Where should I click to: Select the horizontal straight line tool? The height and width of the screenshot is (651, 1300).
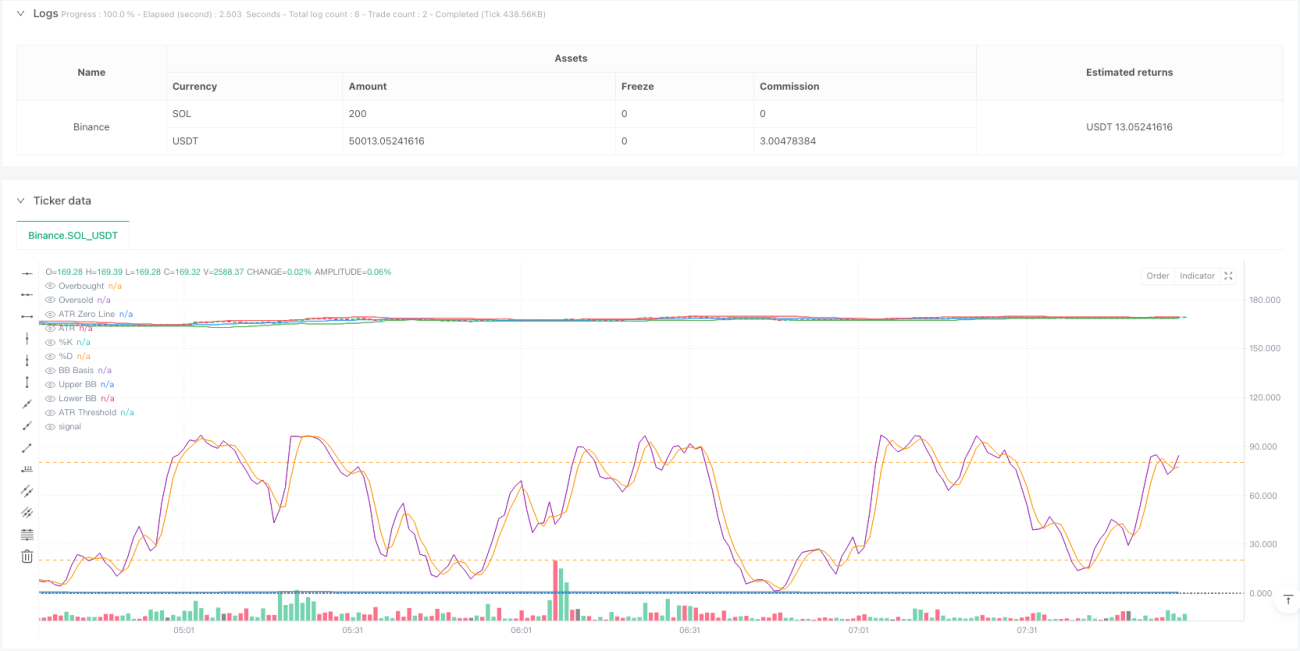pos(27,272)
